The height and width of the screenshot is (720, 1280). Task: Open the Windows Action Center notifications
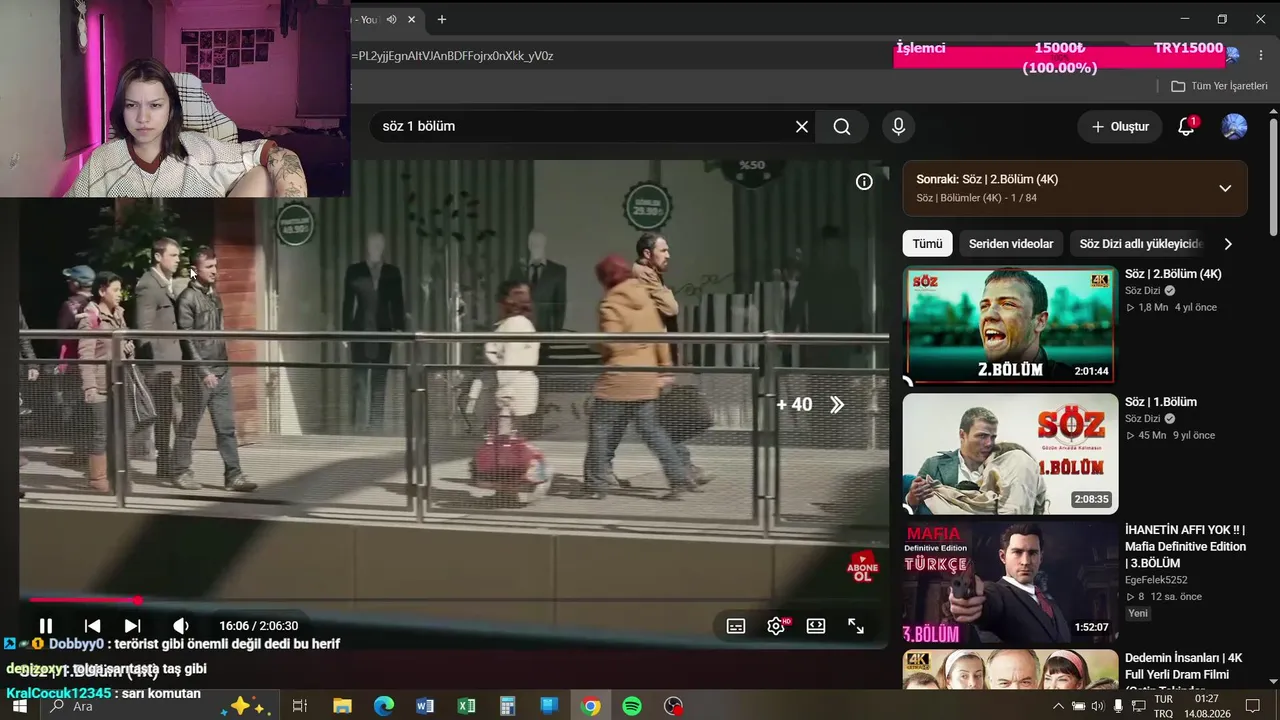1252,706
